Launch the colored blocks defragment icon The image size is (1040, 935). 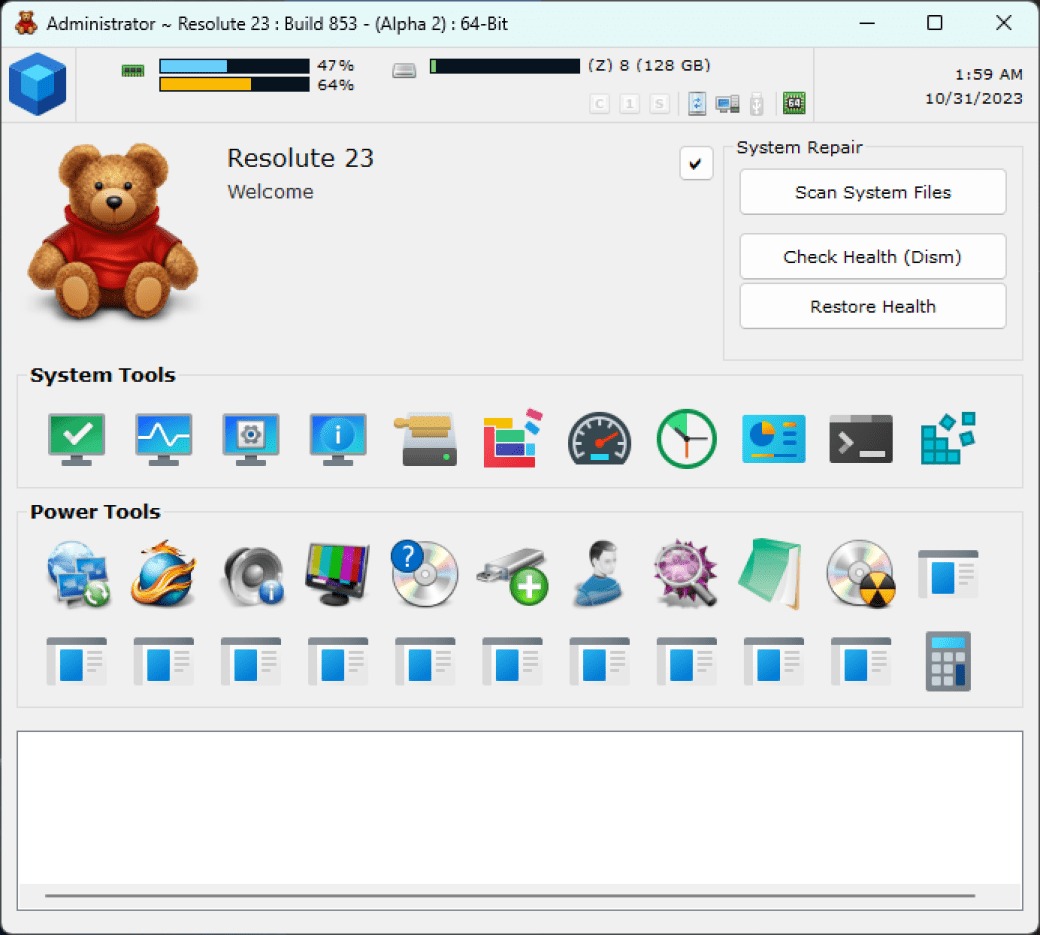[x=512, y=439]
